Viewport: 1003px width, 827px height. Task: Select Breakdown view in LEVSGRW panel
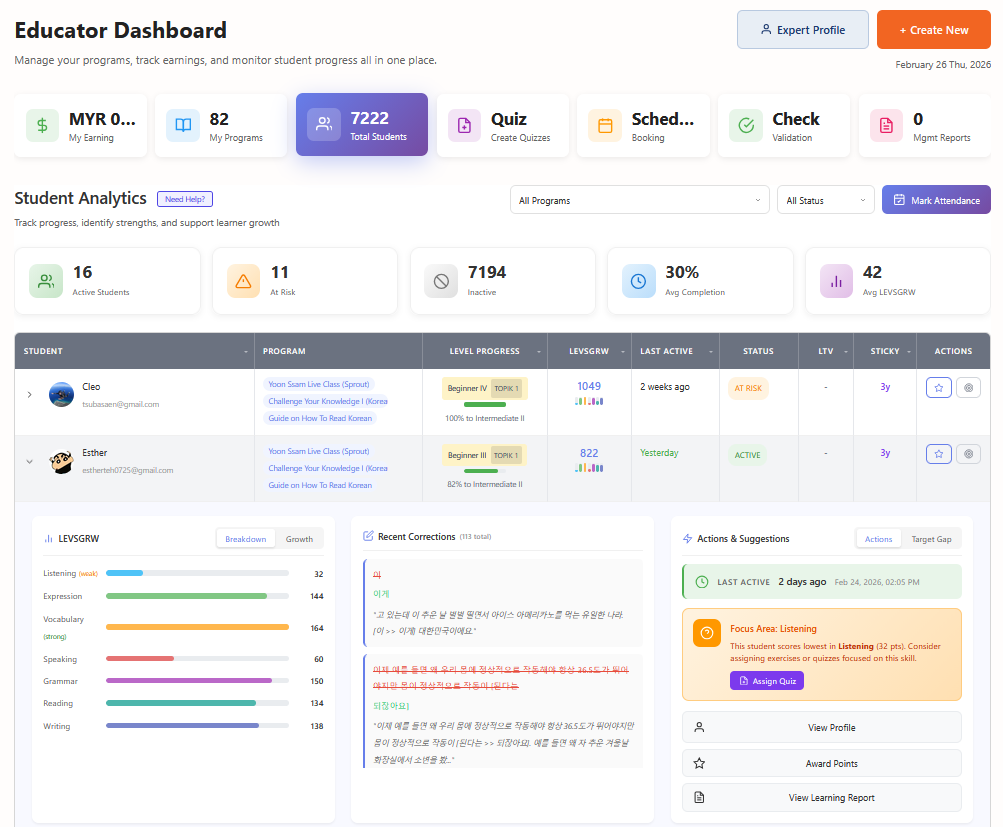pyautogui.click(x=245, y=539)
